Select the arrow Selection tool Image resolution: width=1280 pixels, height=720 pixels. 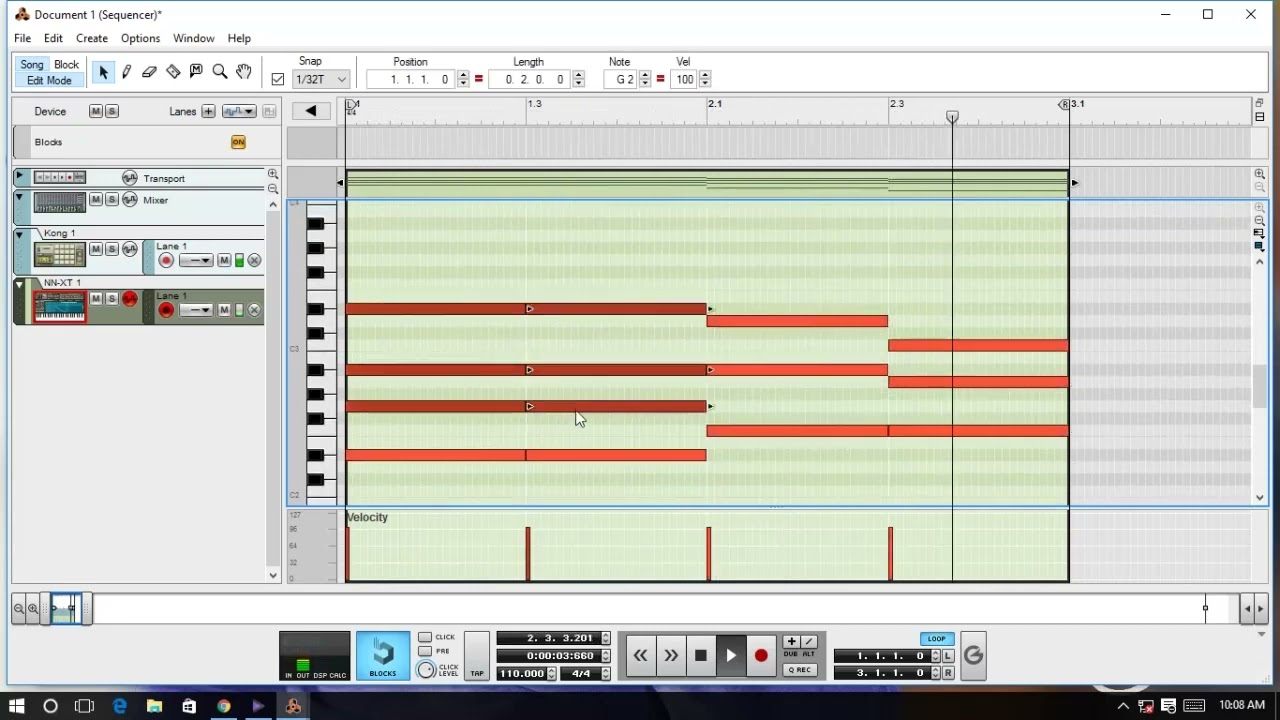tap(103, 72)
